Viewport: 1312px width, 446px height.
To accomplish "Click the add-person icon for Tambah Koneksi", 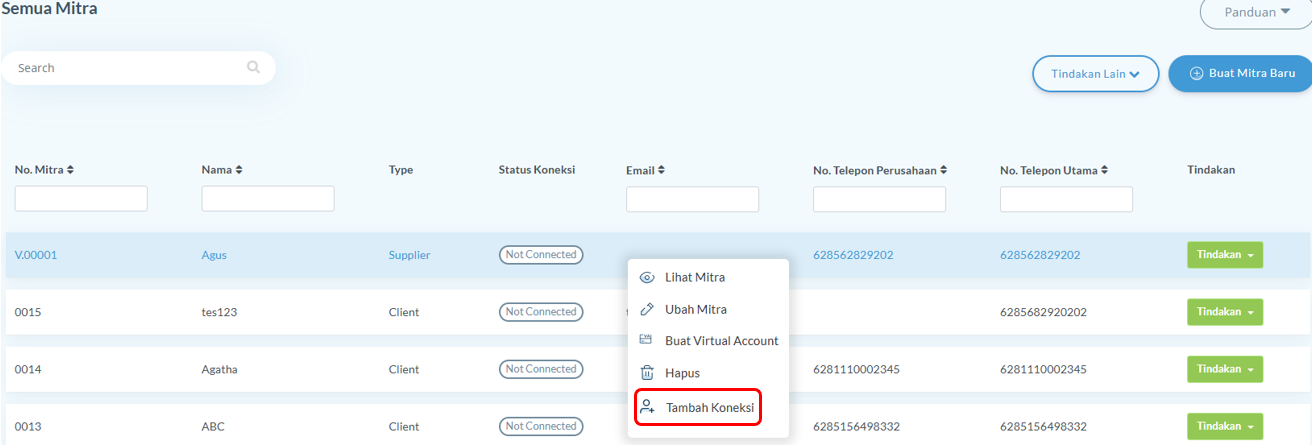I will (647, 407).
